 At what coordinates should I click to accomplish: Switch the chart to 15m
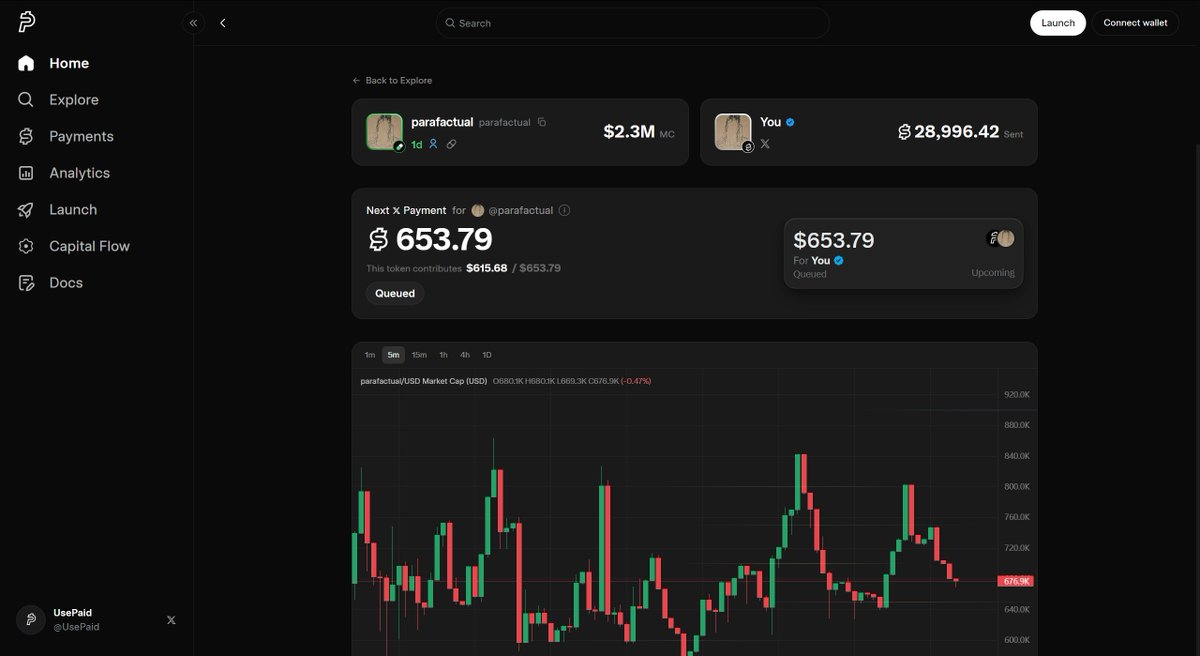point(419,355)
